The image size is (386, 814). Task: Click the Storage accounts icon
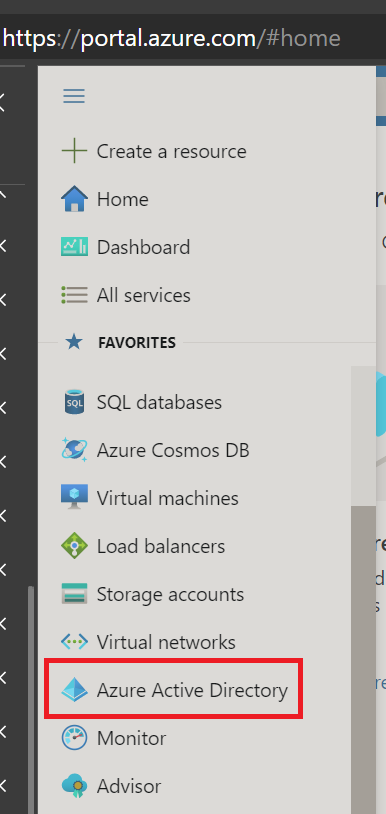[x=74, y=594]
